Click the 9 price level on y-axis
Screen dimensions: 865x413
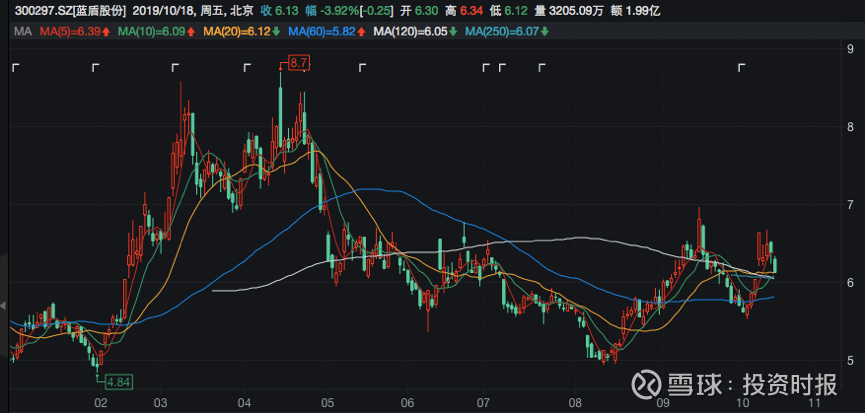(851, 50)
